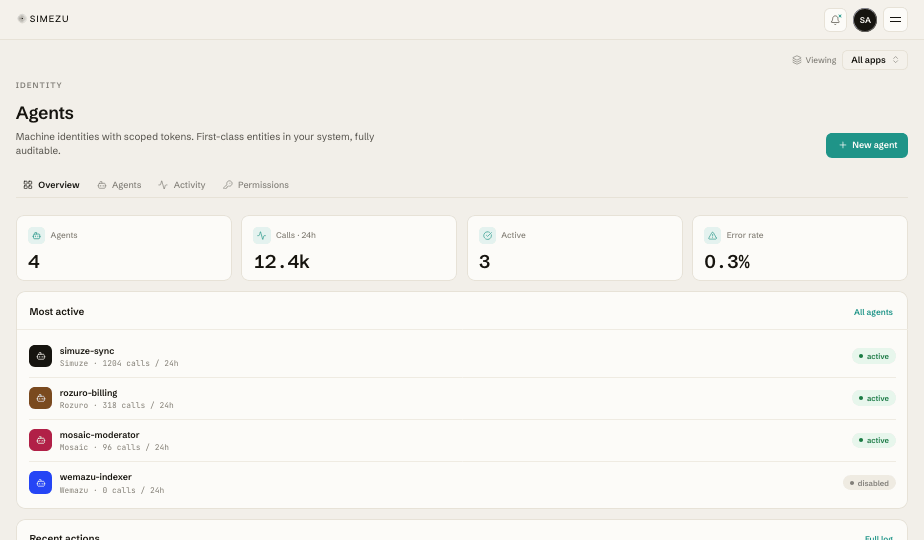Click the Agents stat card icon
924x540 pixels.
point(37,235)
